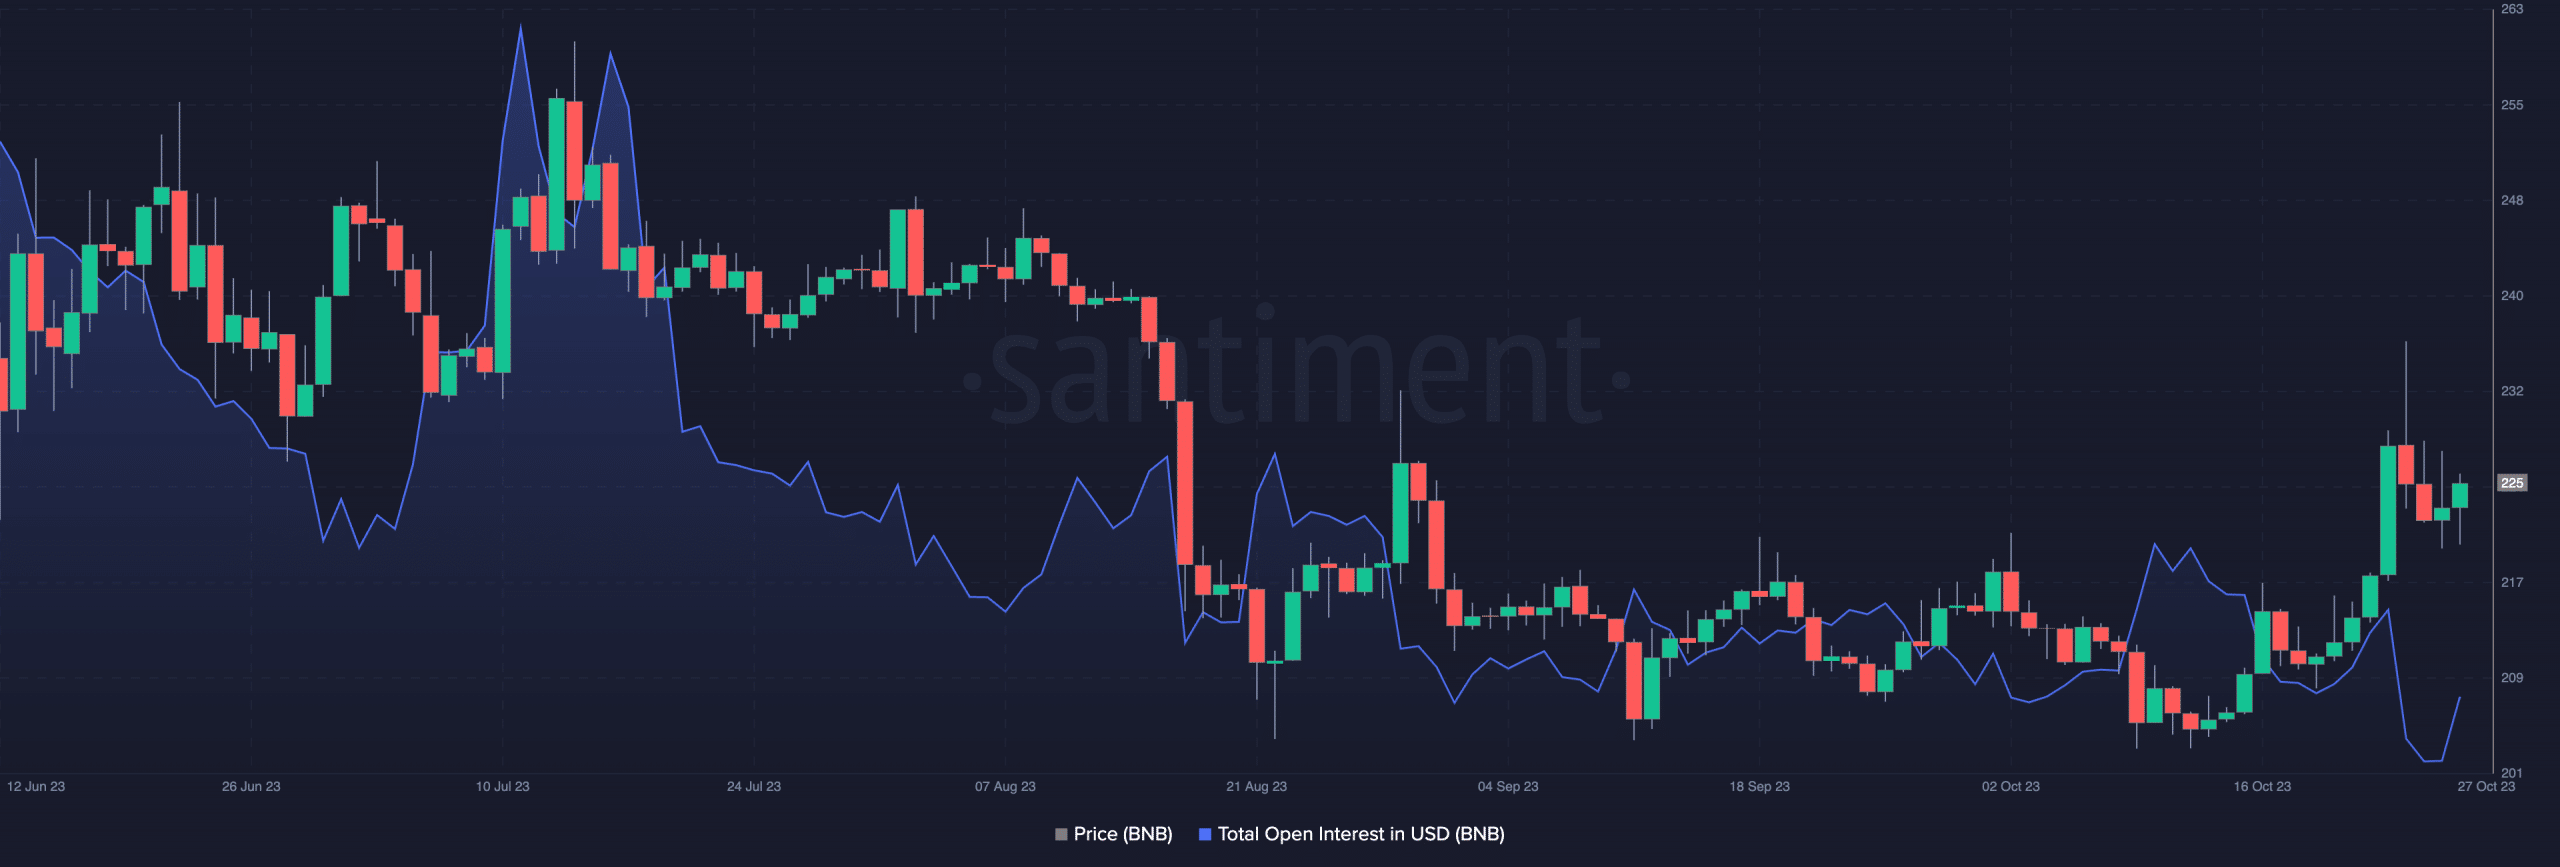Screen dimensions: 2560x867
Task: Click the 209 price axis value
Action: pos(2512,678)
